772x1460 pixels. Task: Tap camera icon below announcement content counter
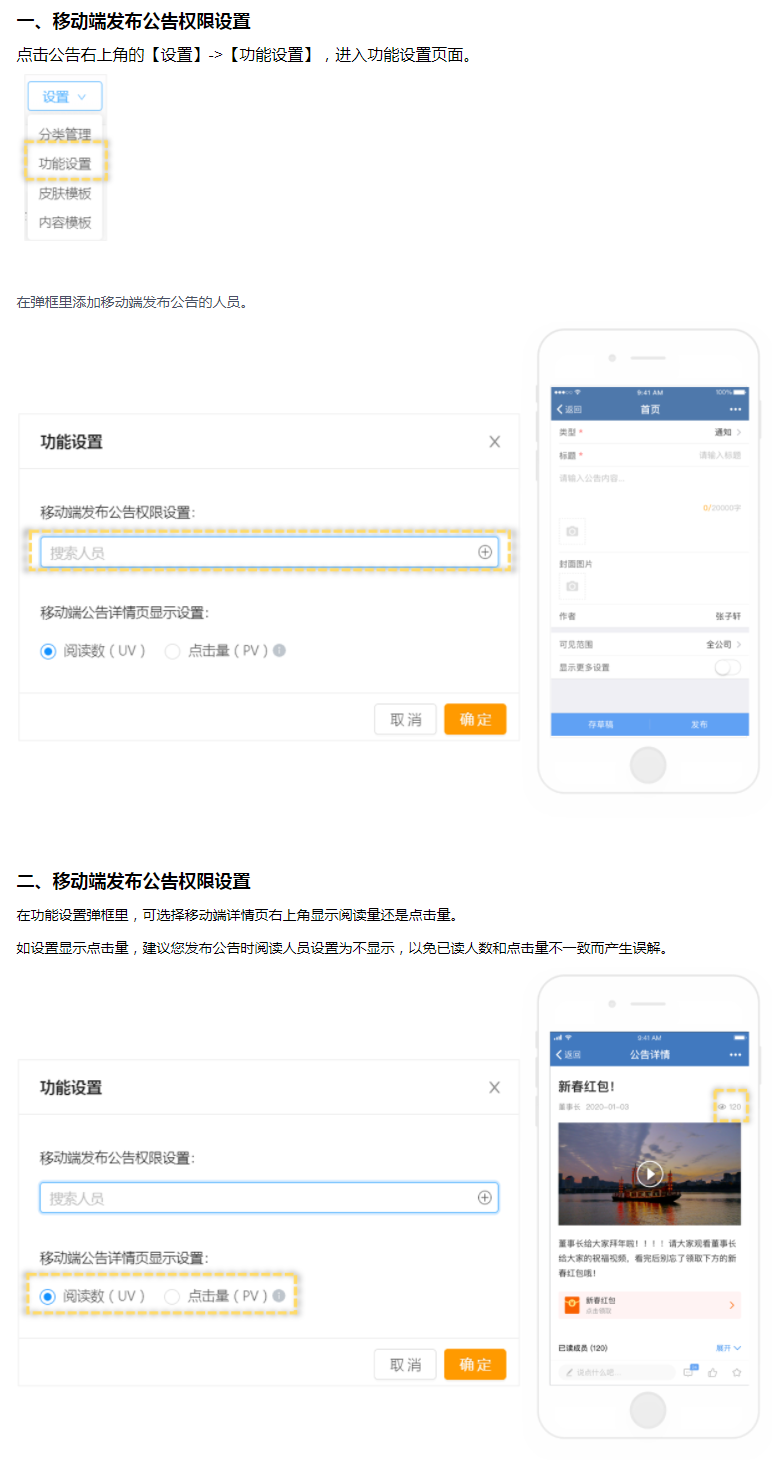click(x=573, y=531)
